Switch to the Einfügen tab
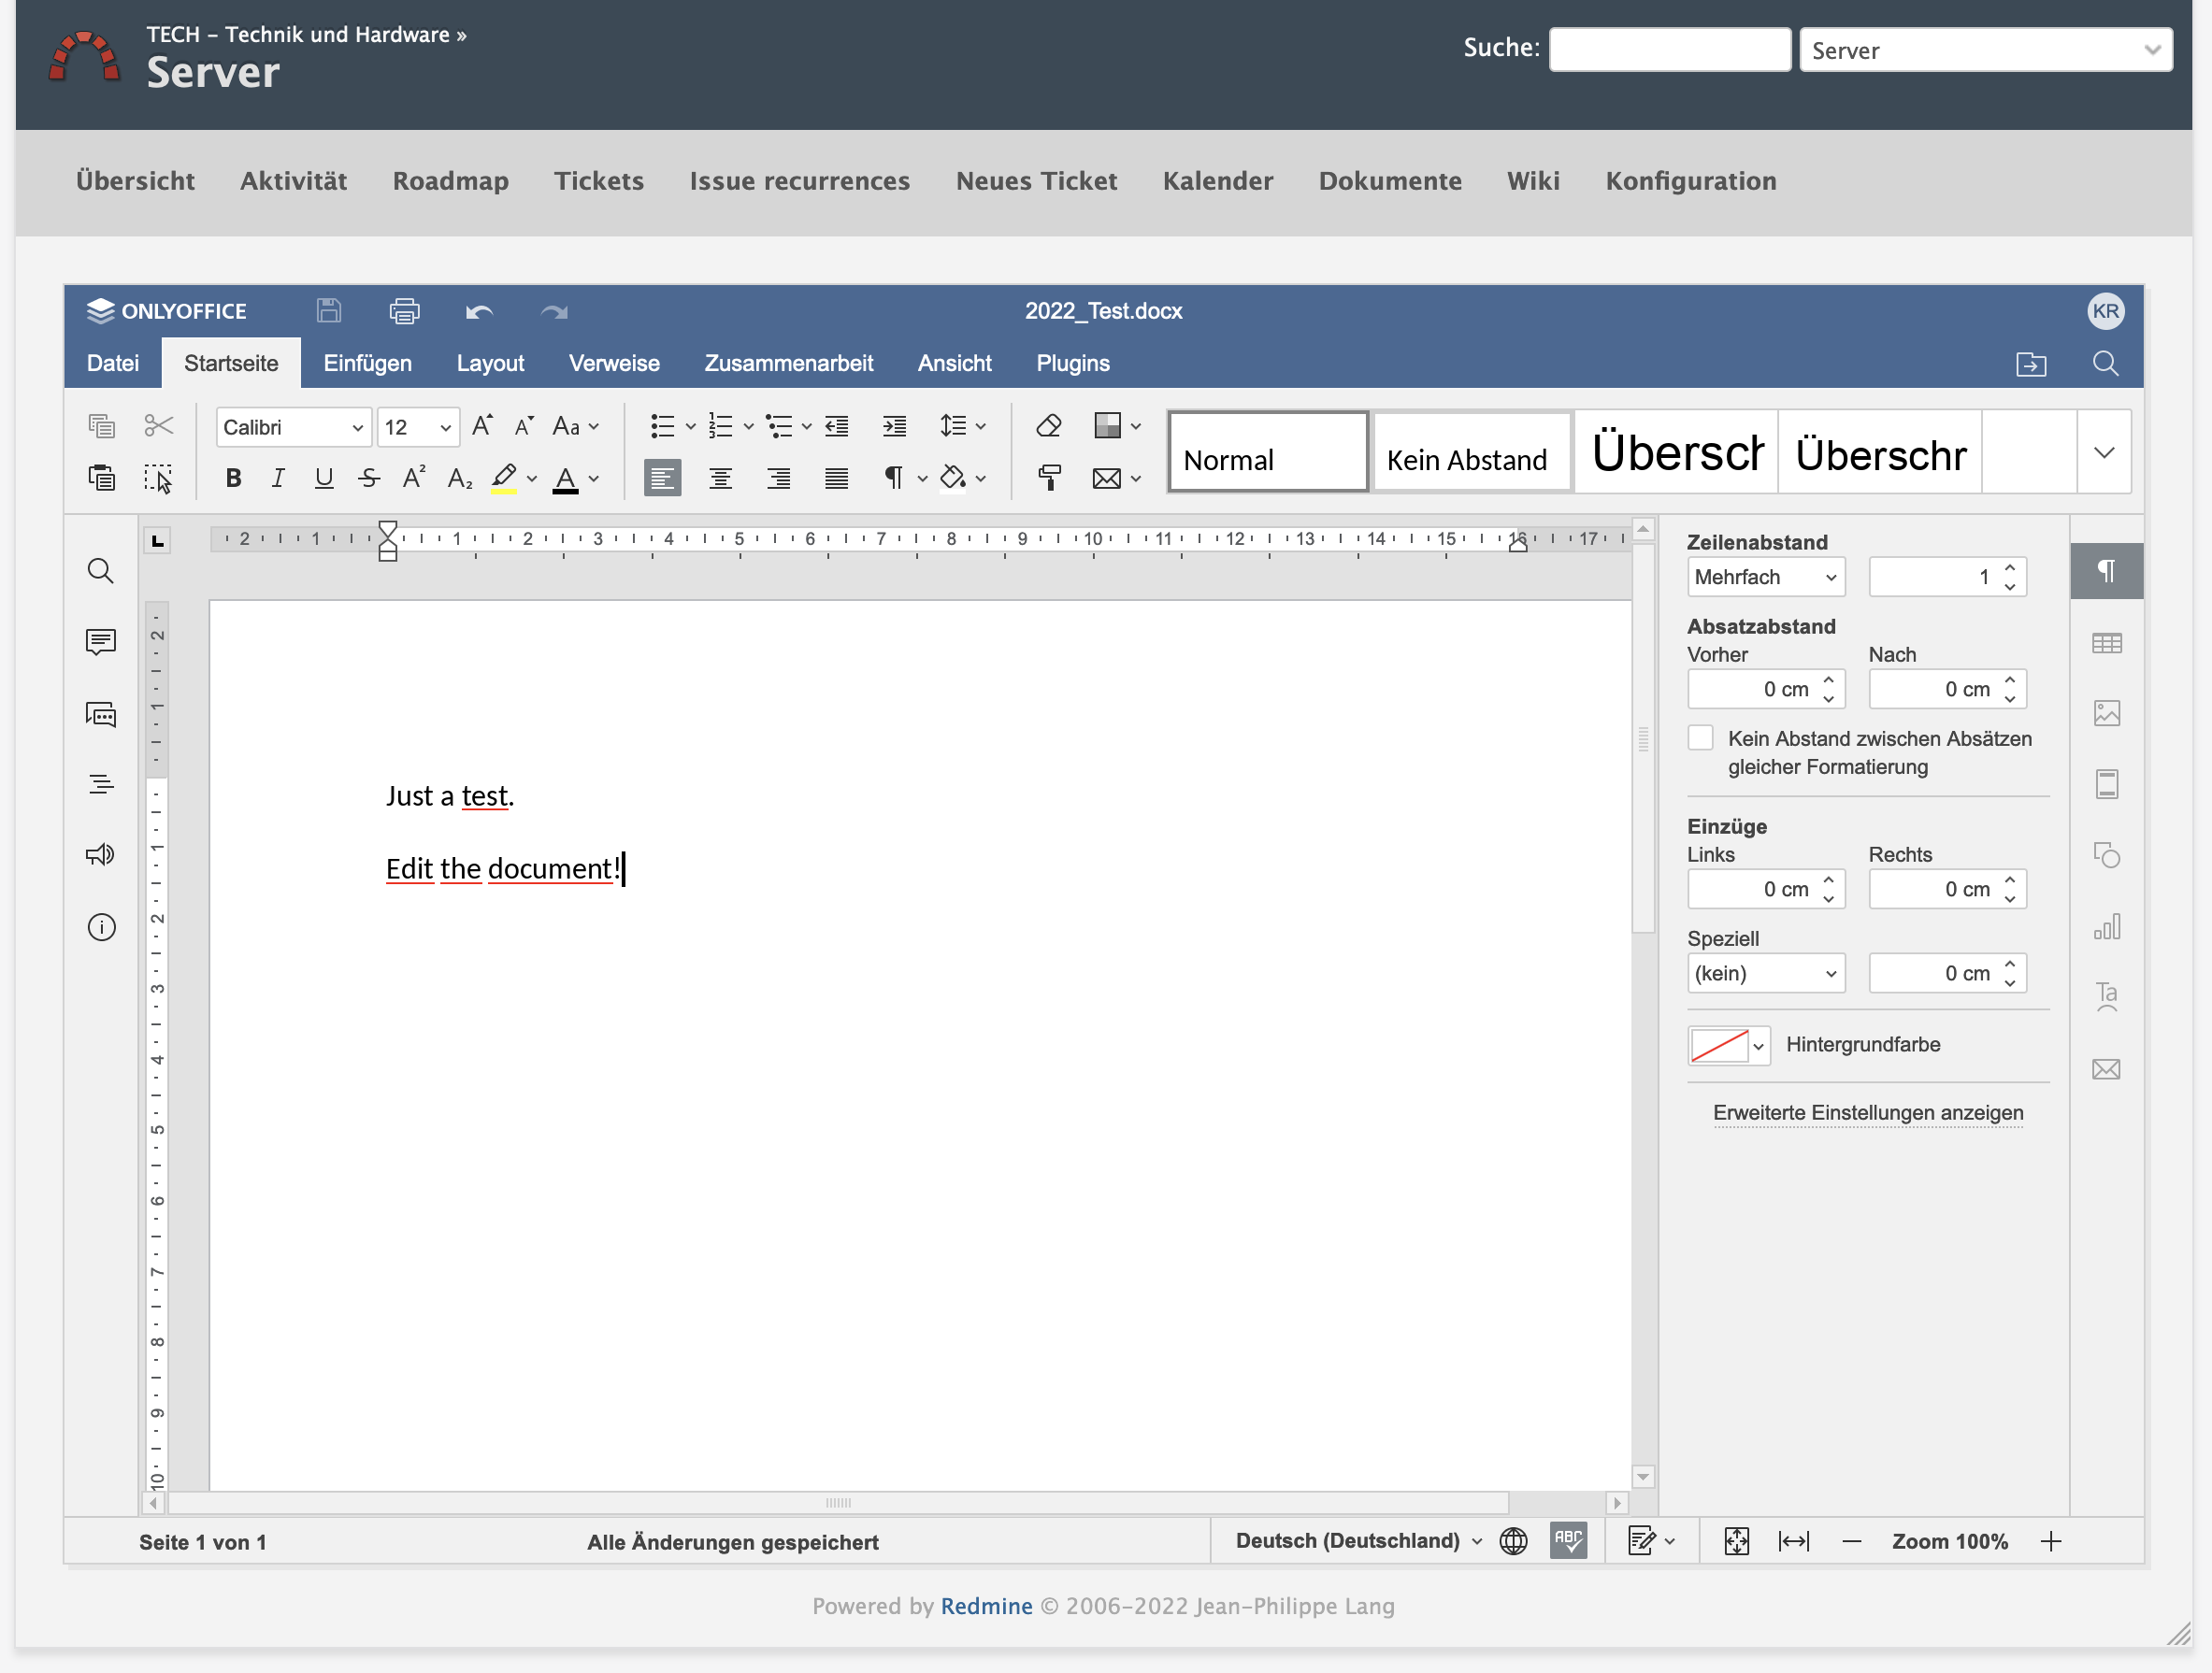2212x1673 pixels. pos(367,363)
